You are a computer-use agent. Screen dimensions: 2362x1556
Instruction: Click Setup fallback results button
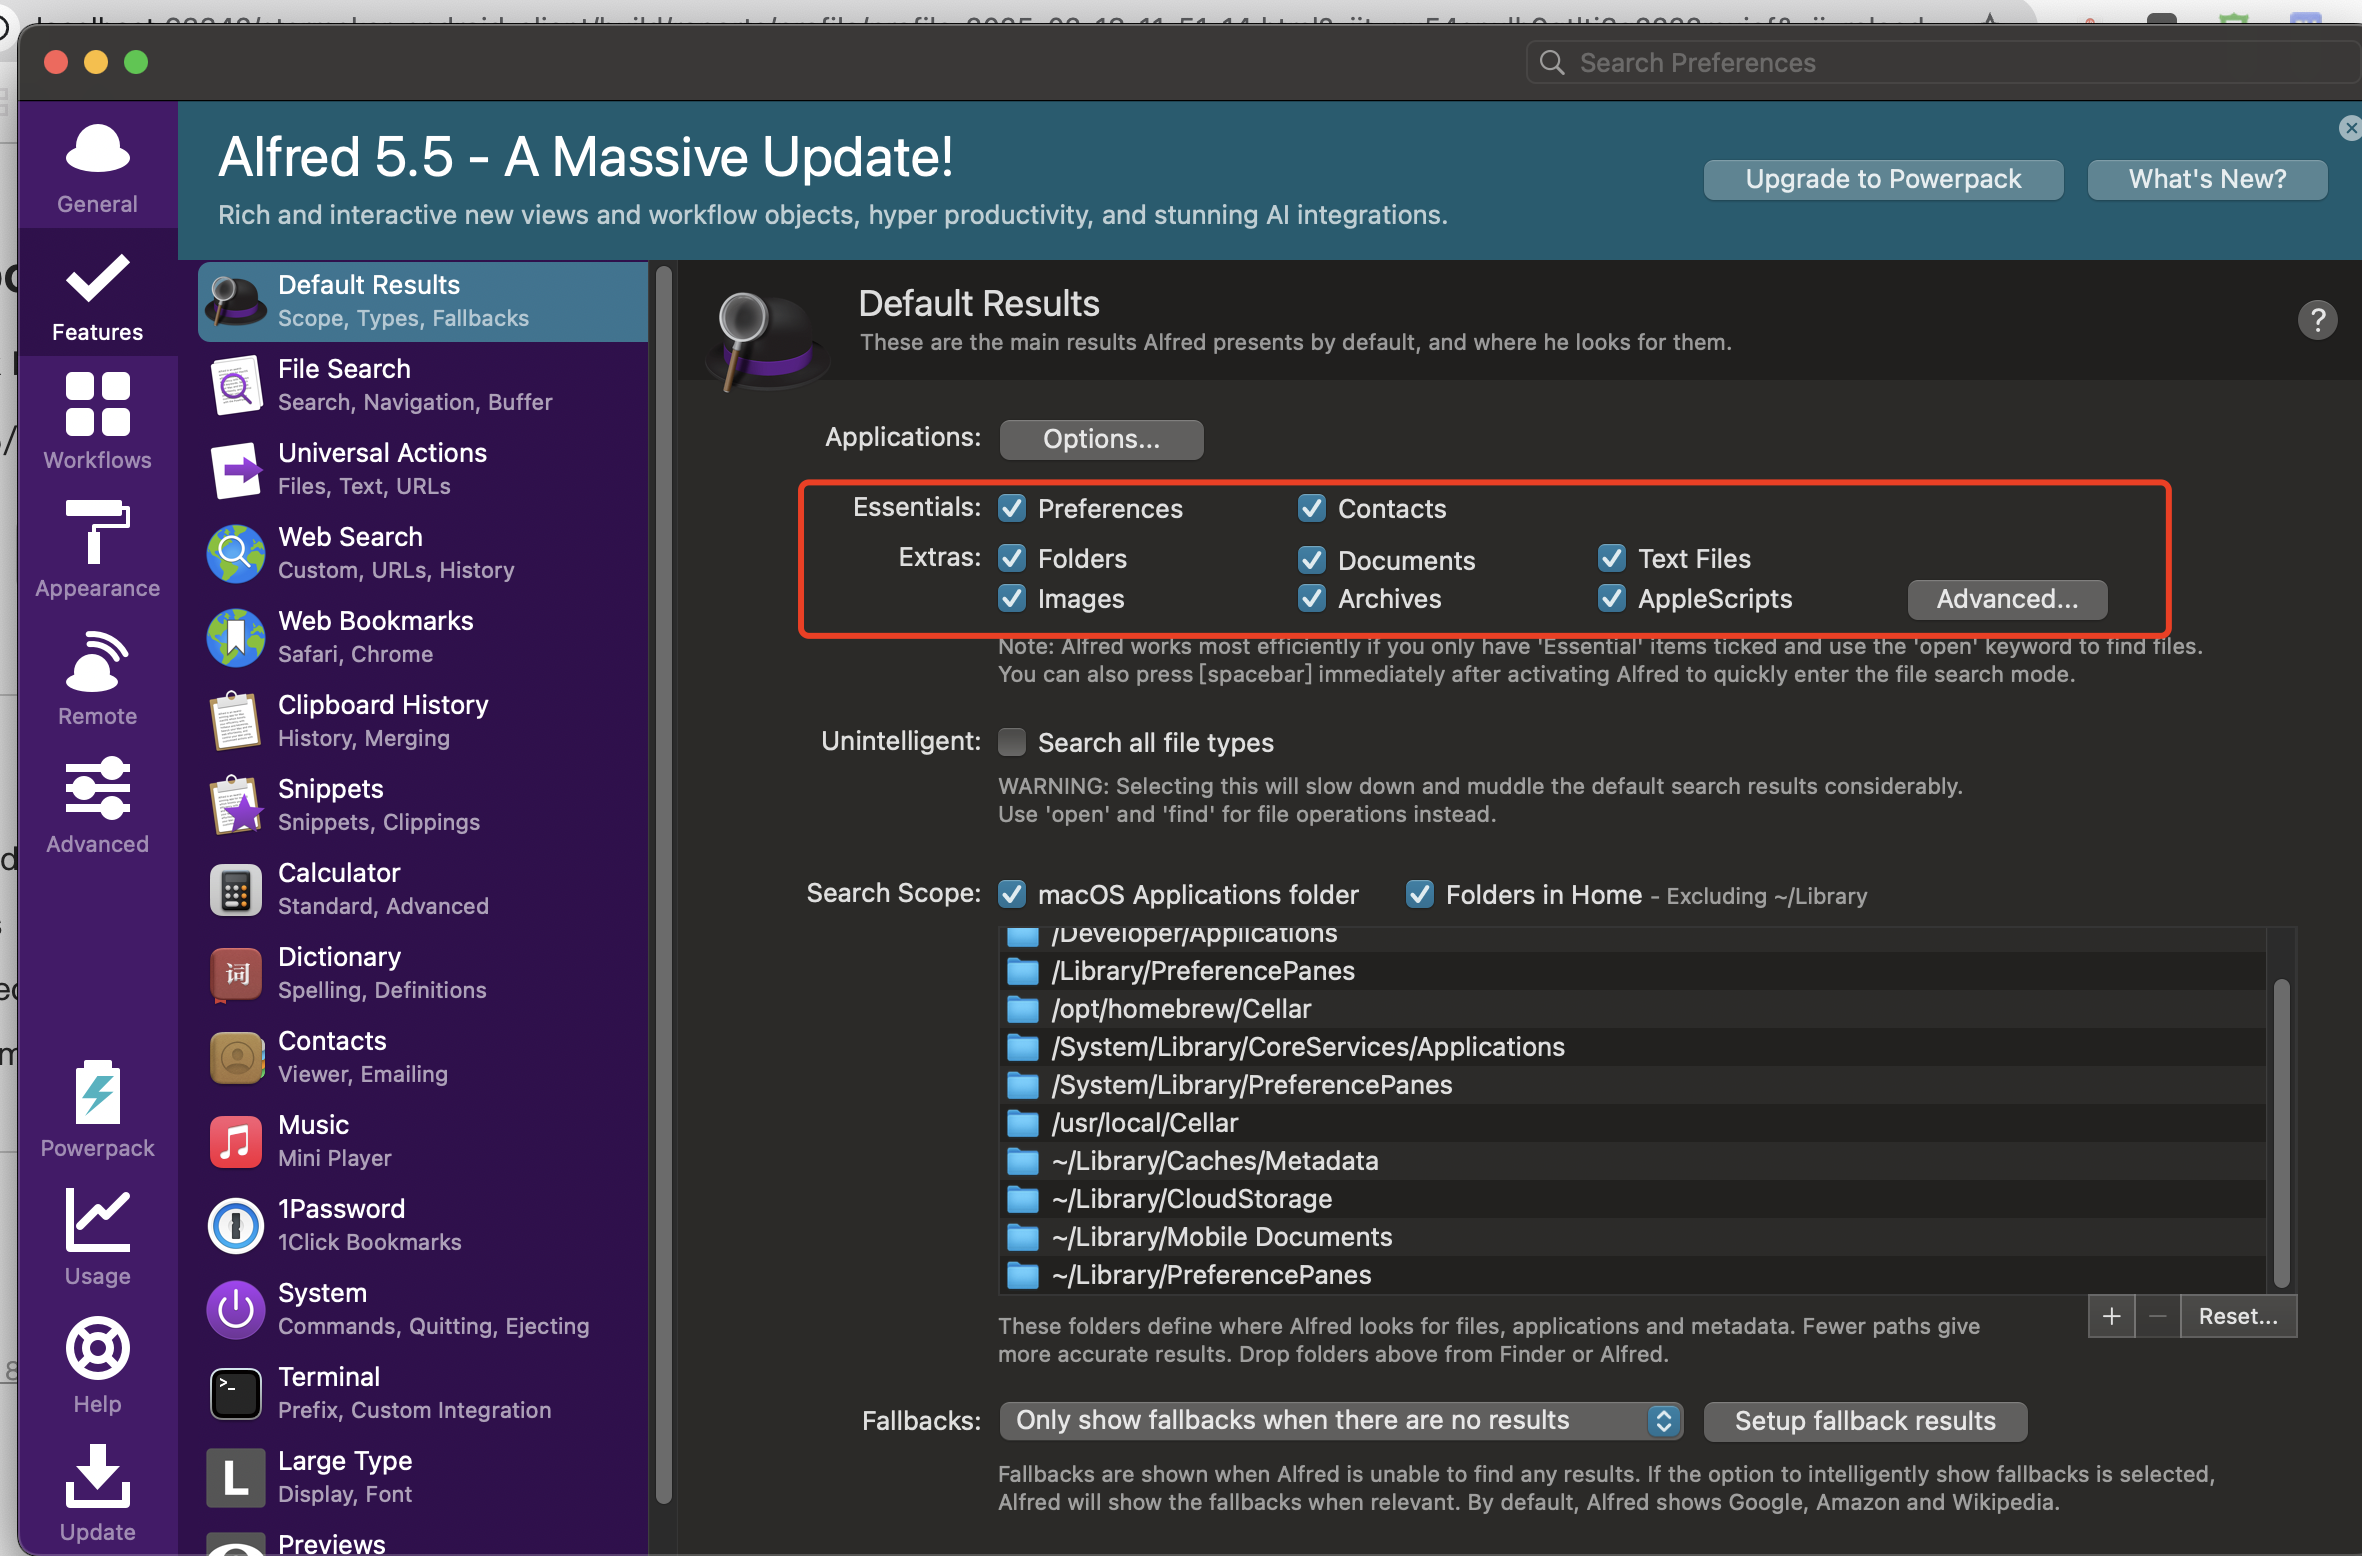(1864, 1420)
